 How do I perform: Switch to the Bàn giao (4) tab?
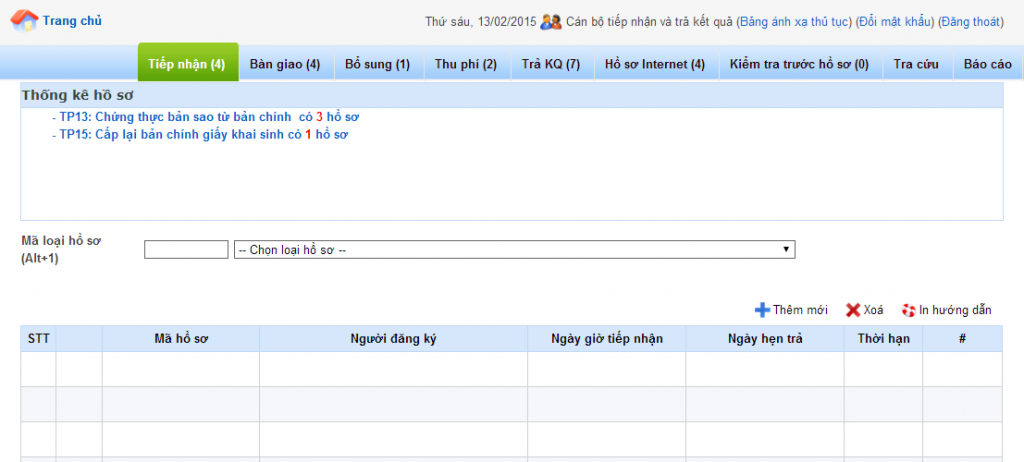pos(285,64)
